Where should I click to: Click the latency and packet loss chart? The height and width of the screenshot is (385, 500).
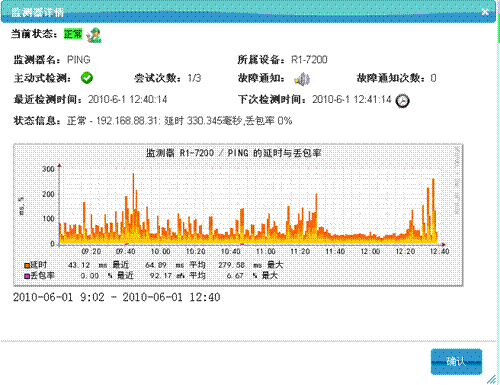click(x=238, y=215)
